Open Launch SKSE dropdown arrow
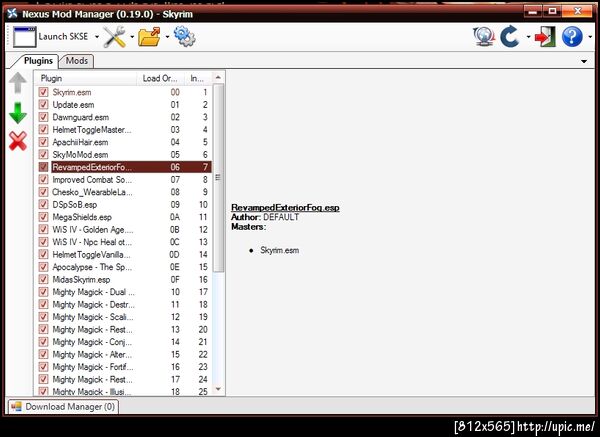Viewport: 600px width, 437px height. (x=97, y=37)
